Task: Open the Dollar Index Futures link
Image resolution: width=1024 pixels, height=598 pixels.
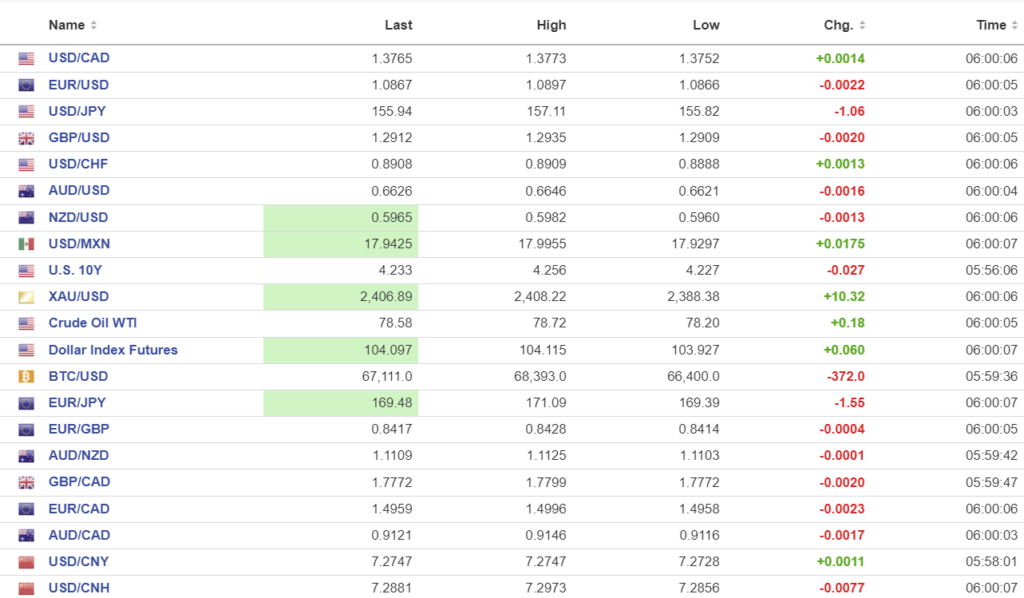Action: [x=113, y=350]
